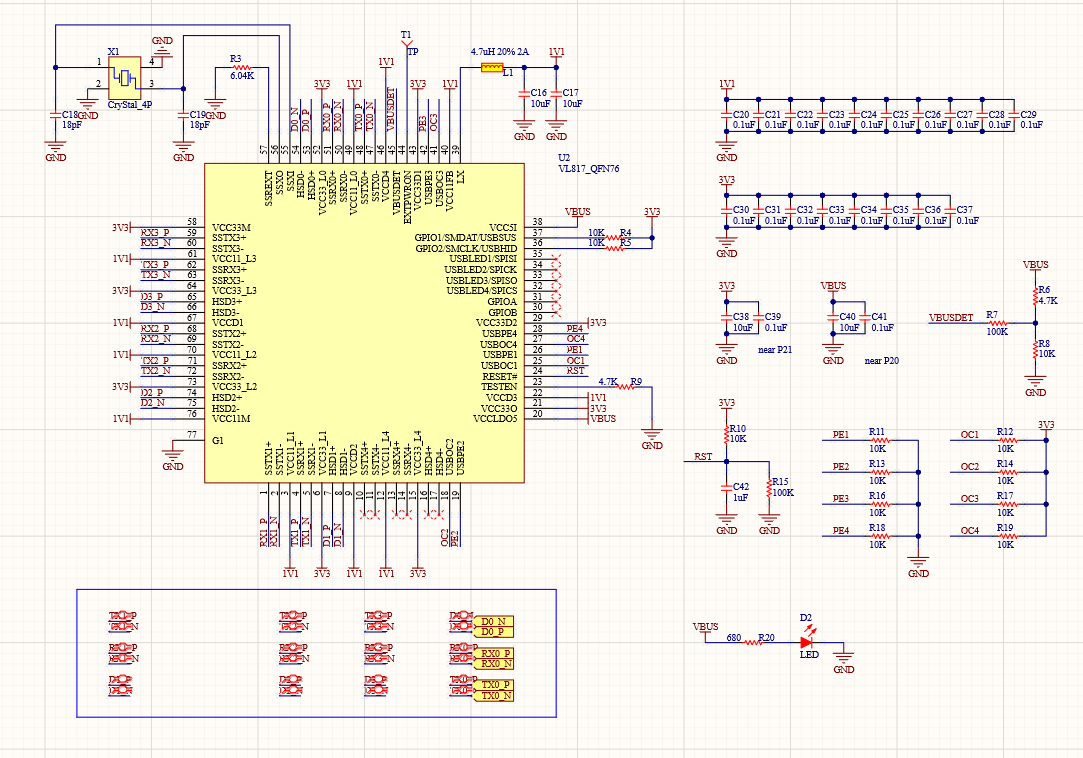
Task: Select the R9 4.7K resistor
Action: (x=631, y=387)
